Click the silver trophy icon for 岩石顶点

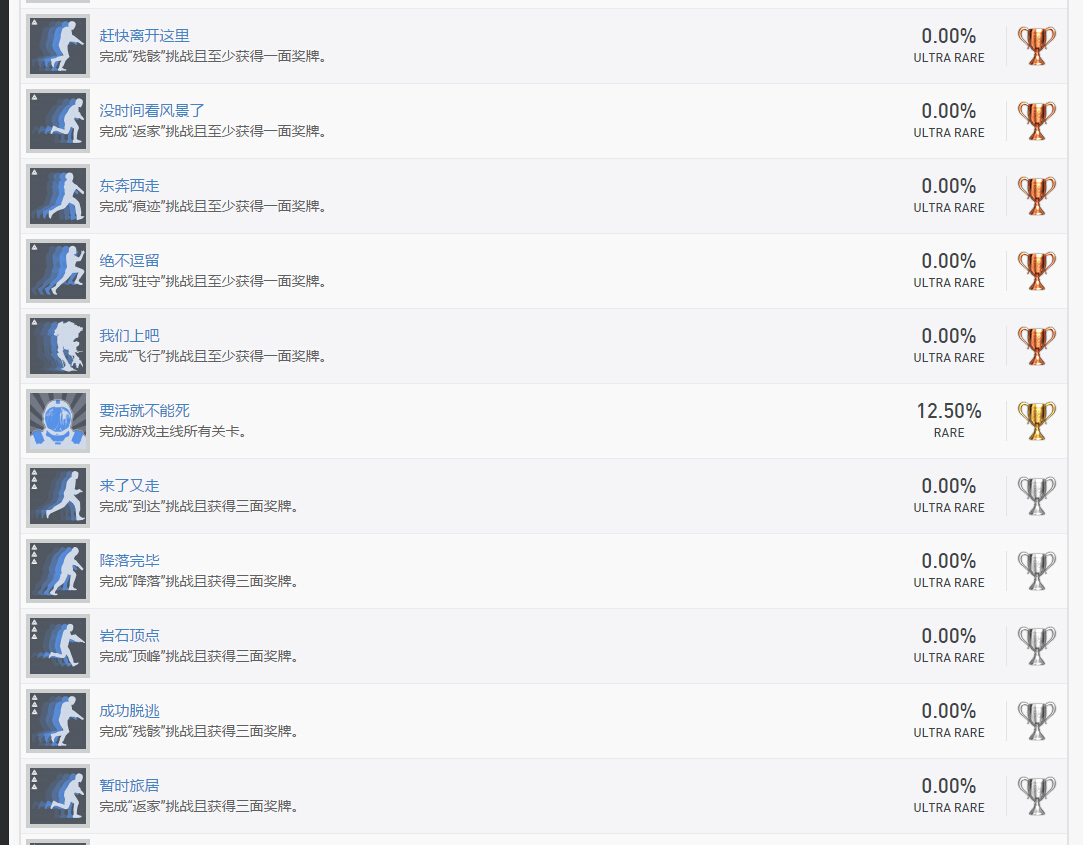pos(1036,646)
